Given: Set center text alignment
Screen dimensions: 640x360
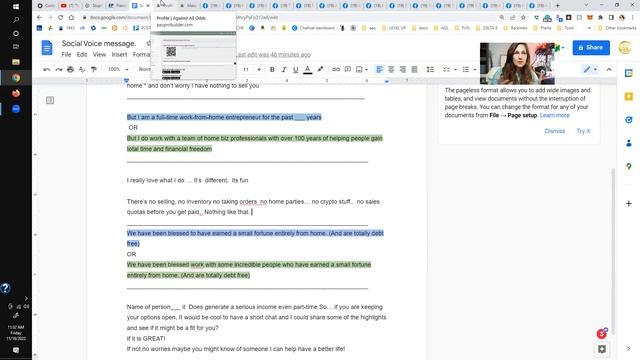Looking at the screenshot, I should [391, 69].
